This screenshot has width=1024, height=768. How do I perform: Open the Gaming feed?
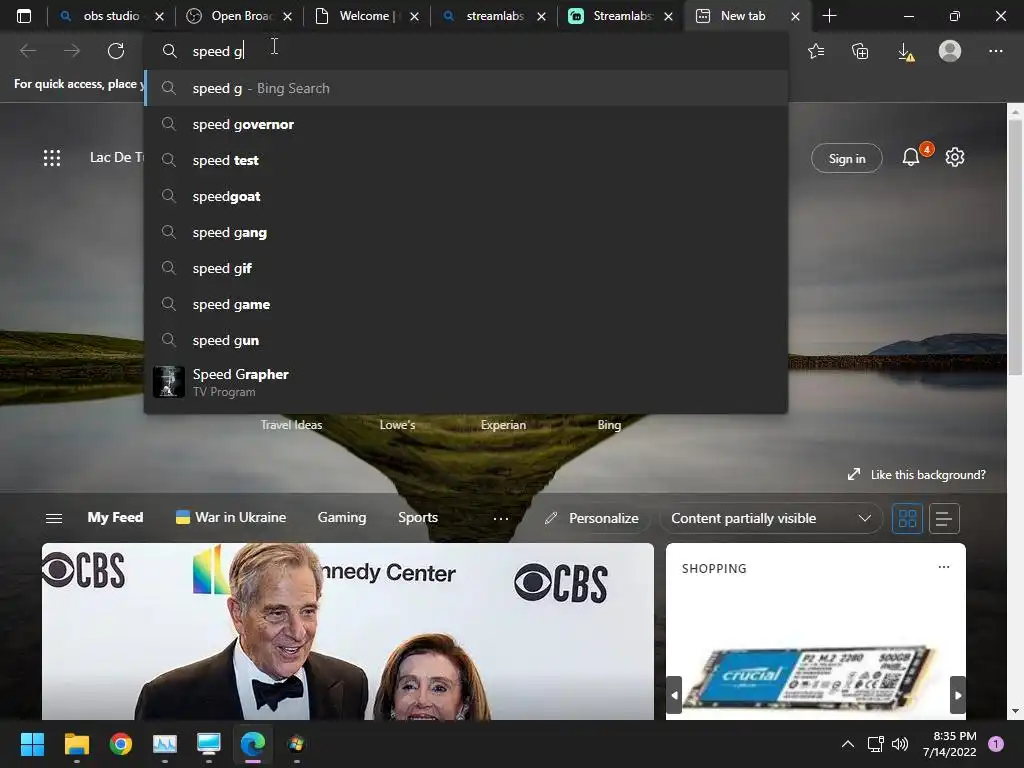(342, 517)
